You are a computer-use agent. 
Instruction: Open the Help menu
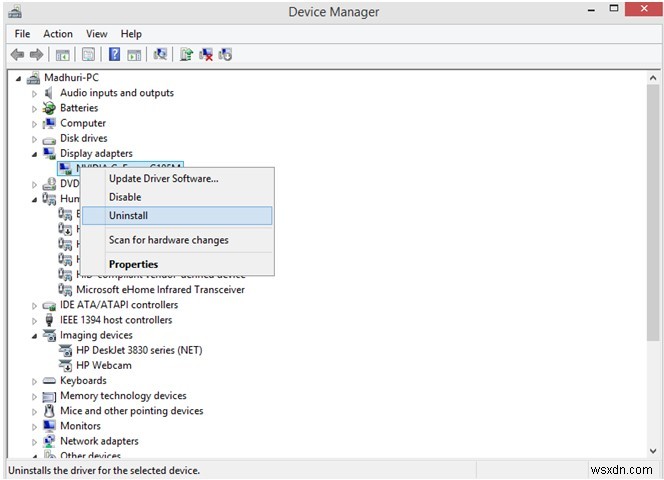click(131, 34)
